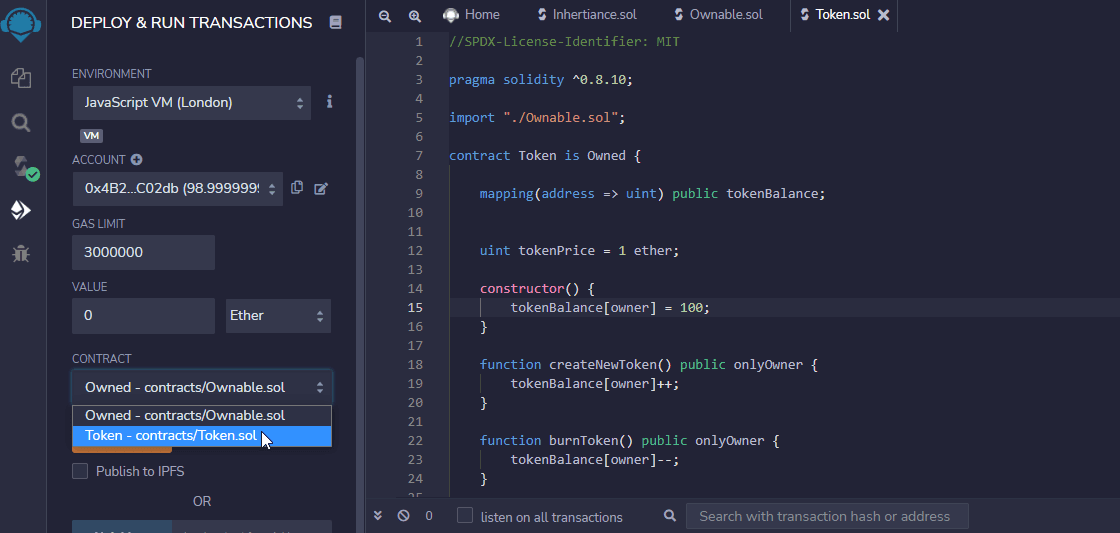1120x533 pixels.
Task: Click the pragma solidity ^0.8.10 line
Action: pyautogui.click(x=541, y=79)
